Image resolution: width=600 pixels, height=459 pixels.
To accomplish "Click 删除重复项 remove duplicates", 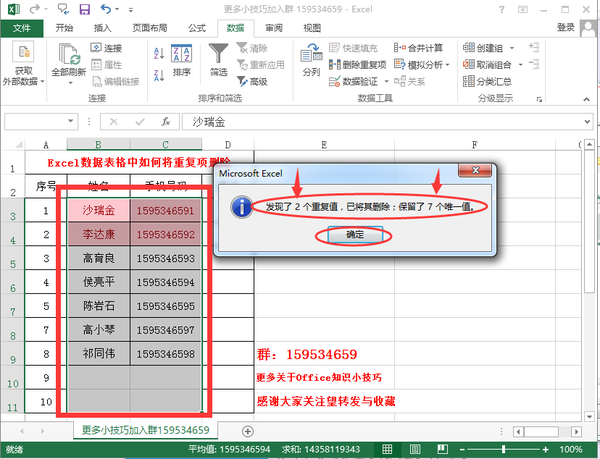I will pyautogui.click(x=358, y=65).
